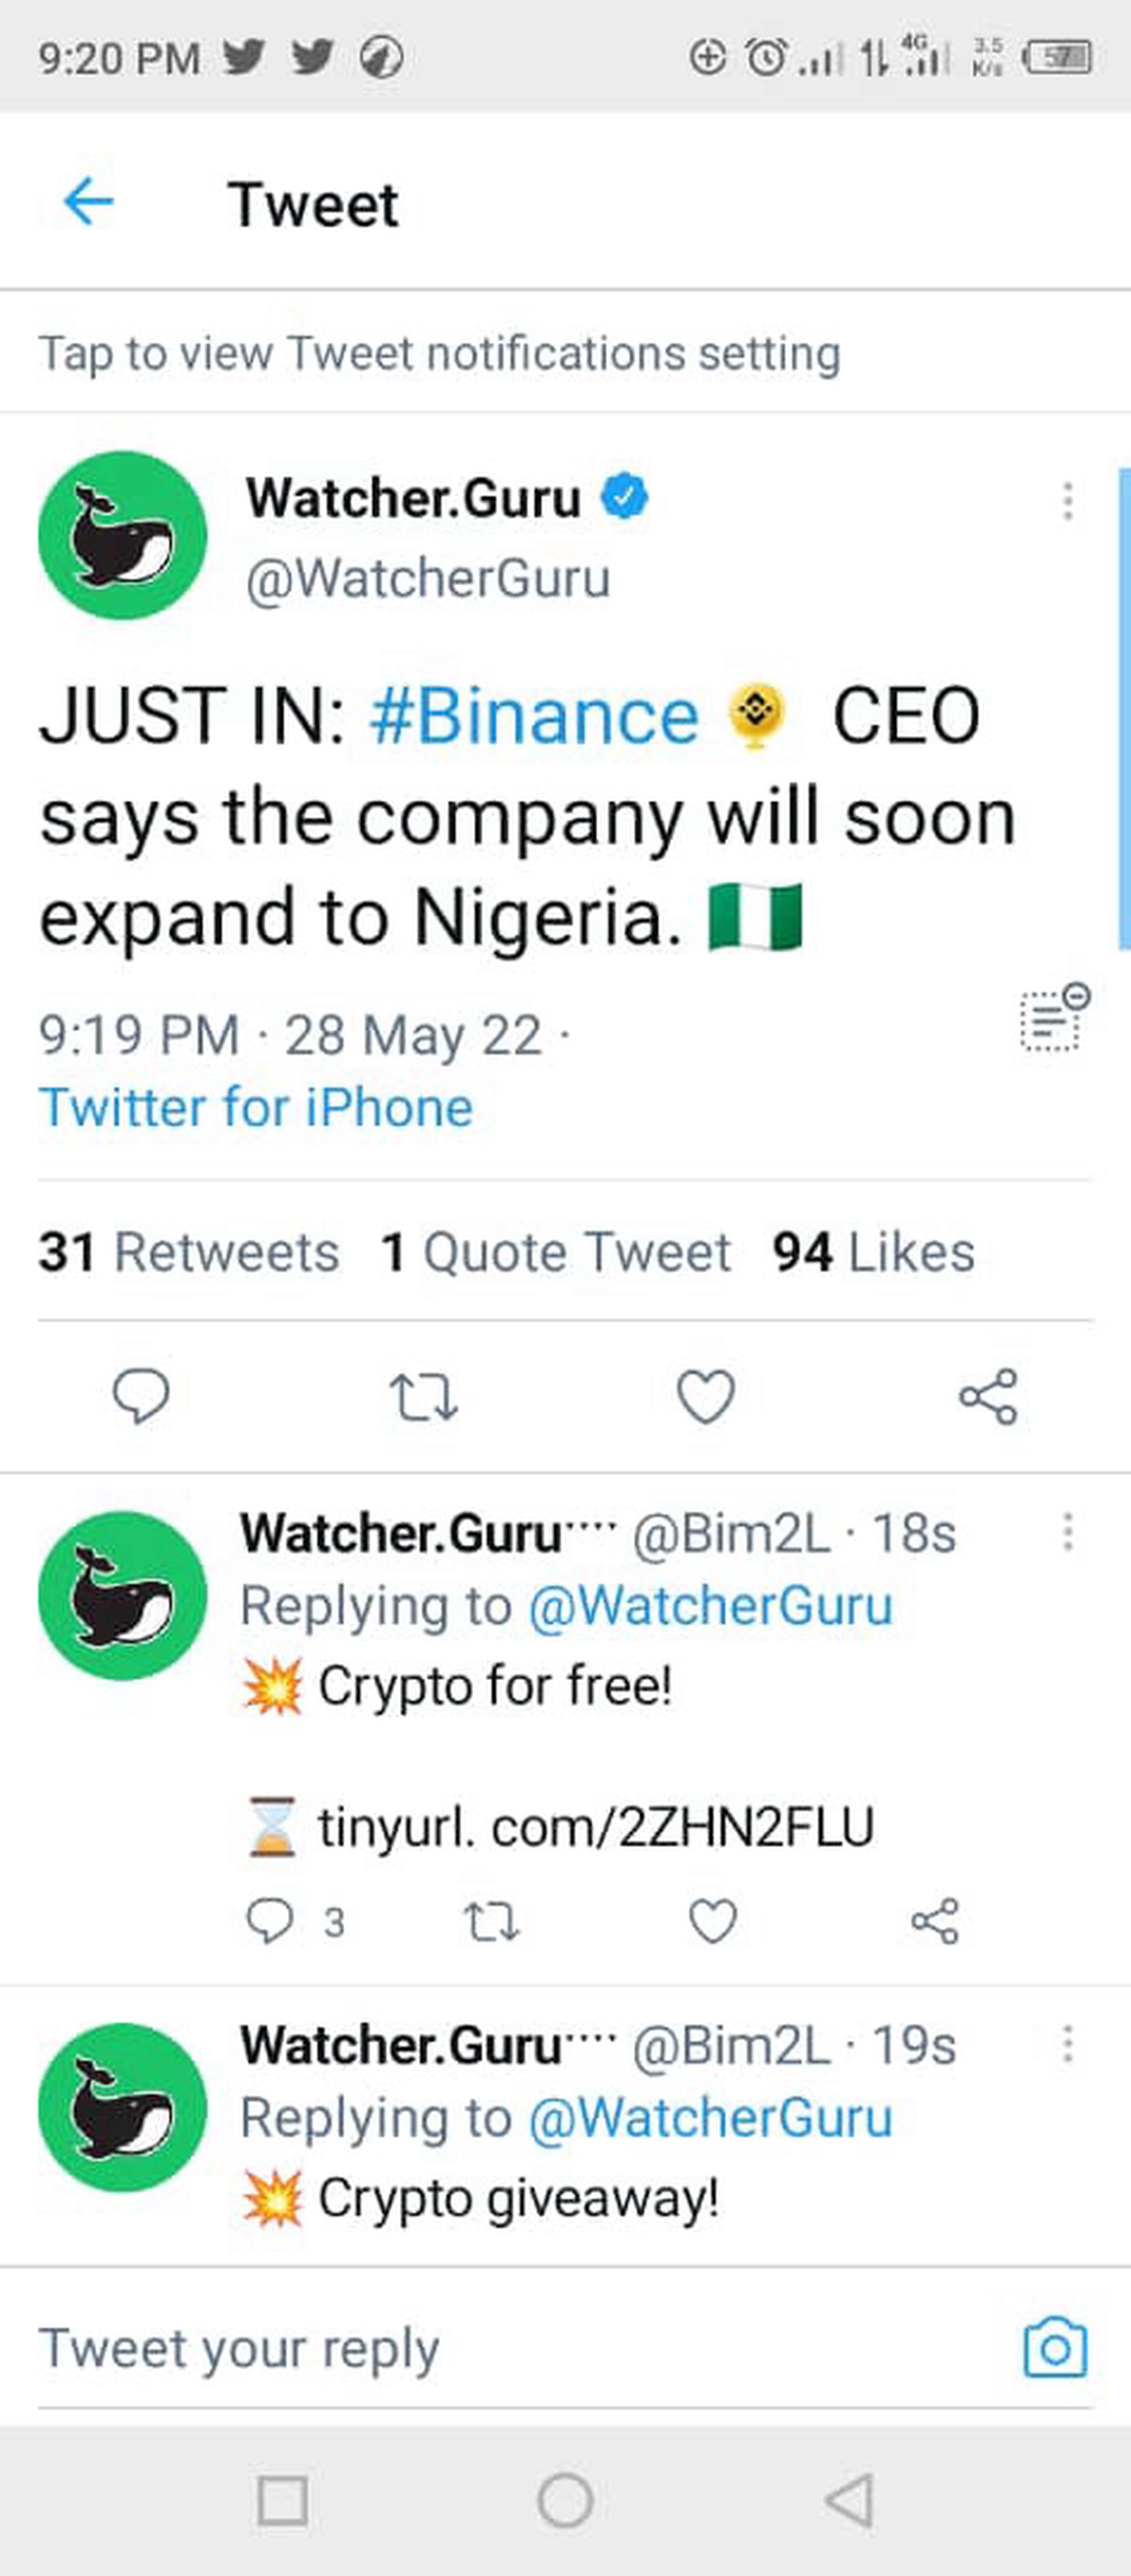
Task: Reply to the main Watcher.Guru tweet
Action: point(141,1396)
